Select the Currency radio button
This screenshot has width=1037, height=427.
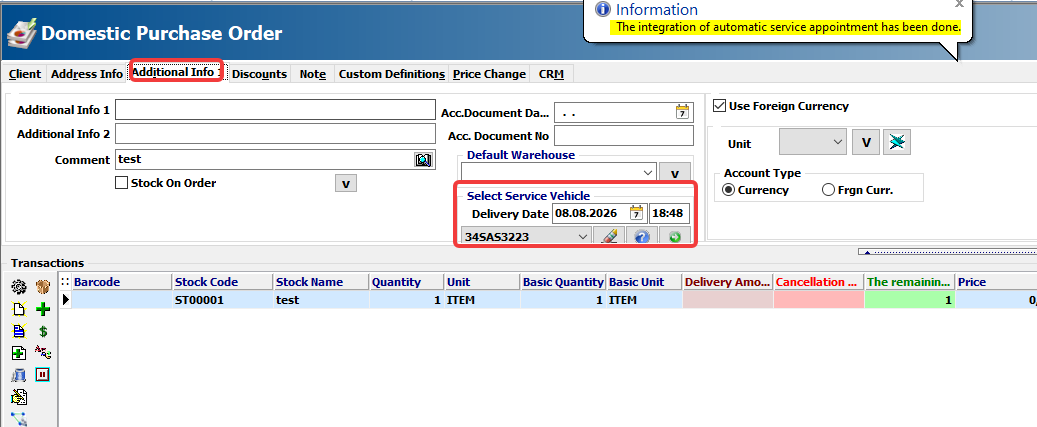coord(728,190)
